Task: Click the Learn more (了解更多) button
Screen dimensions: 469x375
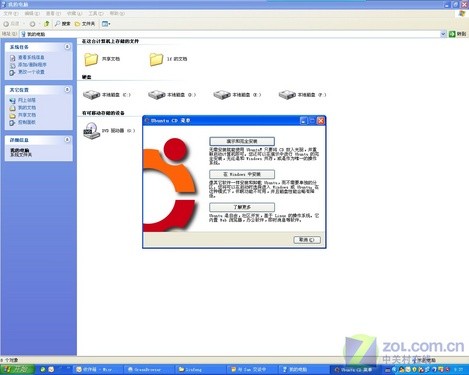Action: tap(242, 207)
